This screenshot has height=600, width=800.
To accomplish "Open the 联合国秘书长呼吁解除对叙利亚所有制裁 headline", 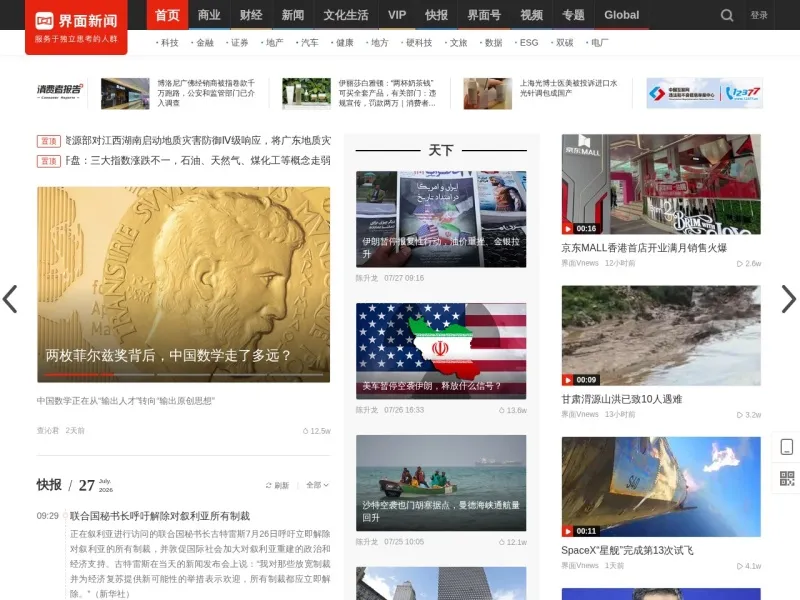I will 160,516.
